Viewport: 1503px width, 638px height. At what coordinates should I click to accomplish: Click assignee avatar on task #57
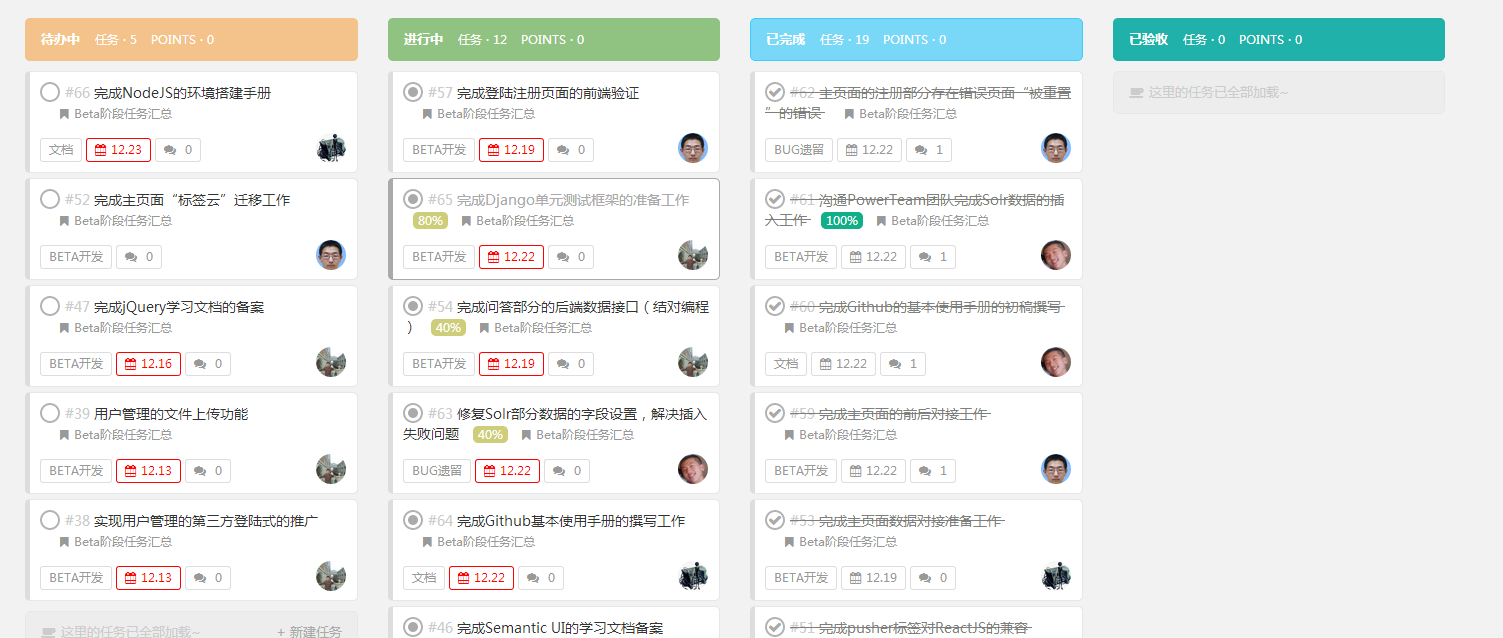coord(693,148)
